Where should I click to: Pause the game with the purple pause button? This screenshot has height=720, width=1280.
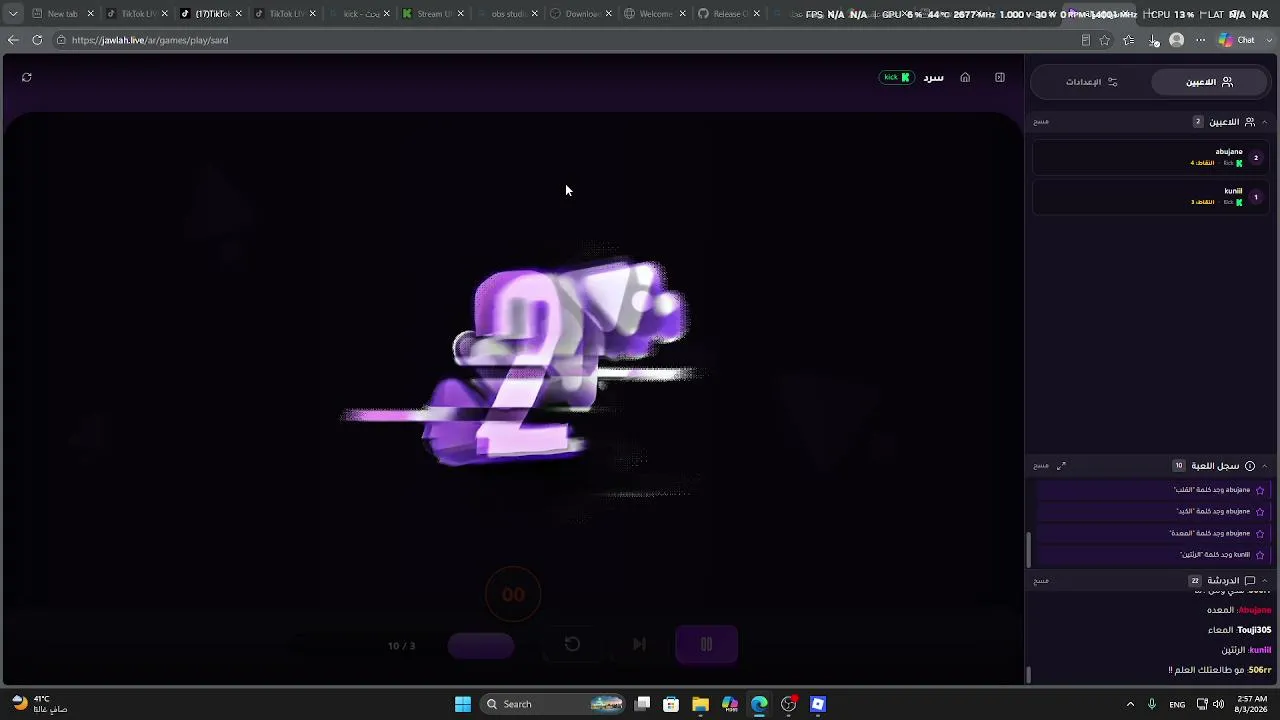coord(706,645)
